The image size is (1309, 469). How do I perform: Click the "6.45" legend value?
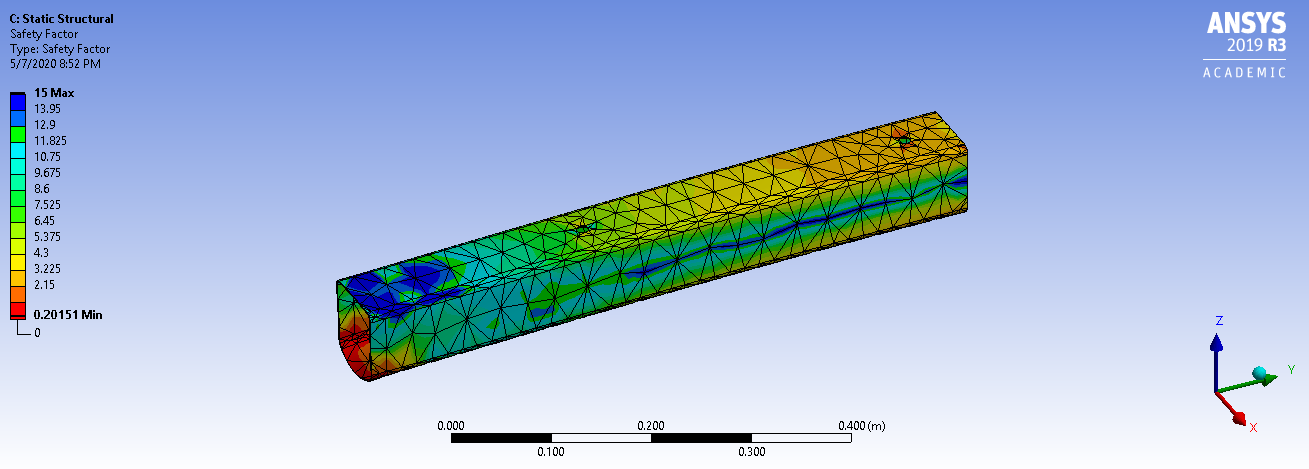click(45, 220)
